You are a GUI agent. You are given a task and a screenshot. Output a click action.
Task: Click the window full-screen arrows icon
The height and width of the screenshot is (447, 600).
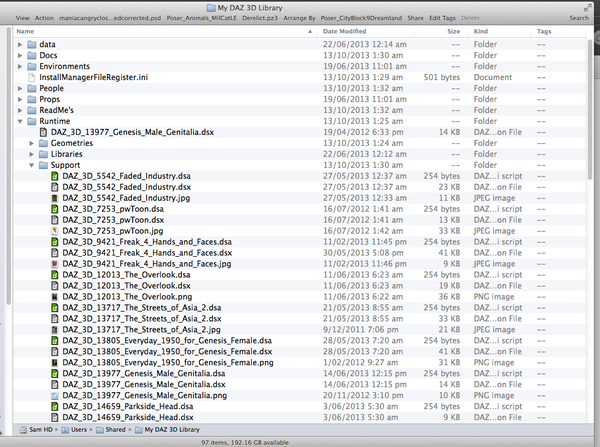[587, 8]
